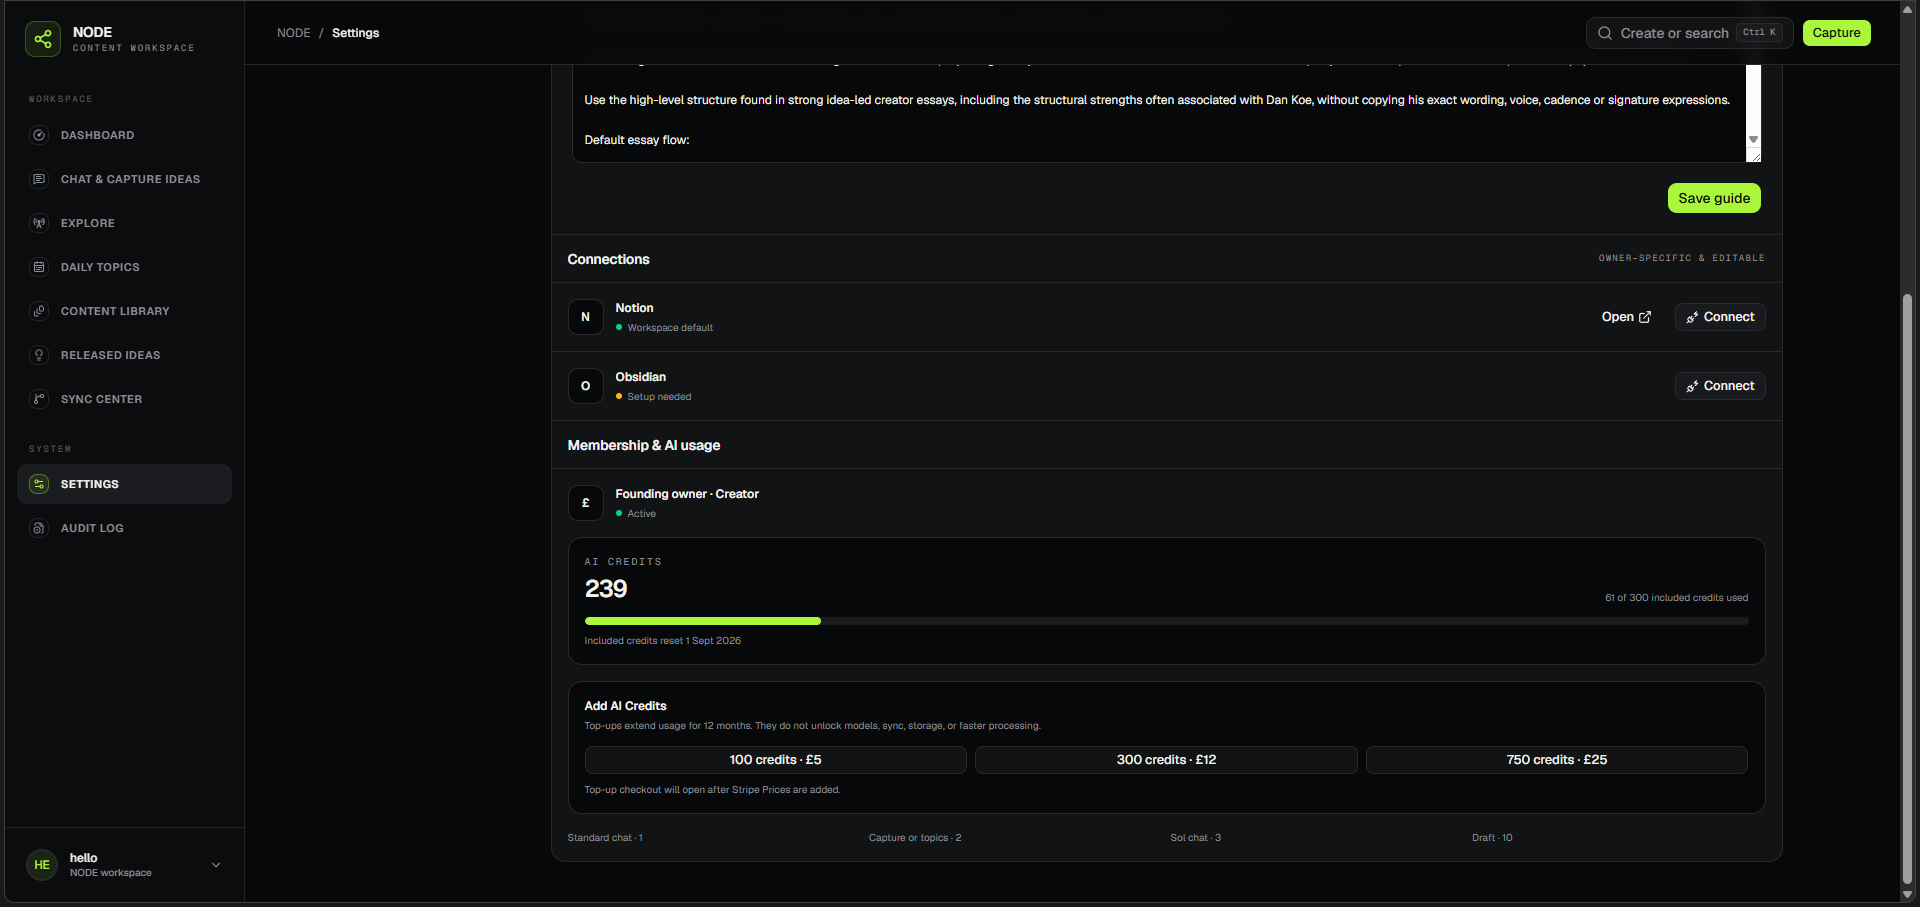1920x907 pixels.
Task: Click the Daily Topics calendar icon
Action: pyautogui.click(x=39, y=267)
